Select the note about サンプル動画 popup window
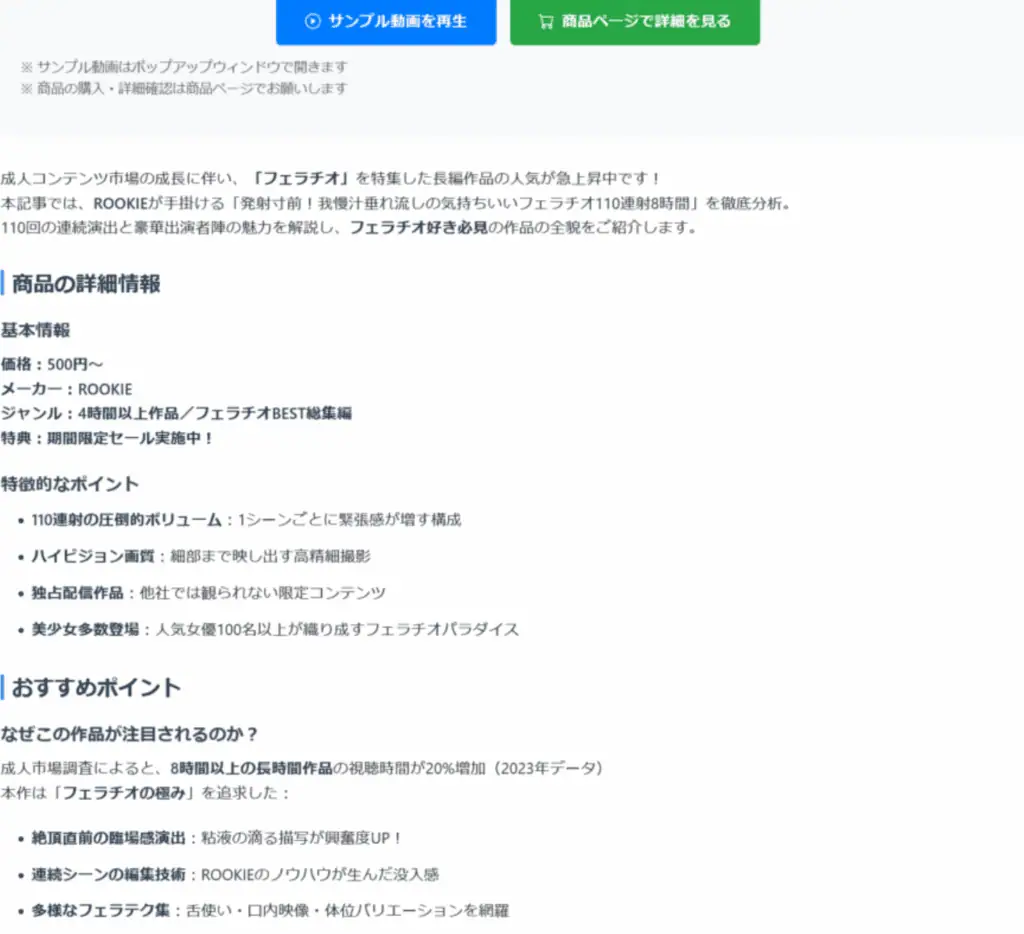1024x934 pixels. pyautogui.click(x=184, y=67)
